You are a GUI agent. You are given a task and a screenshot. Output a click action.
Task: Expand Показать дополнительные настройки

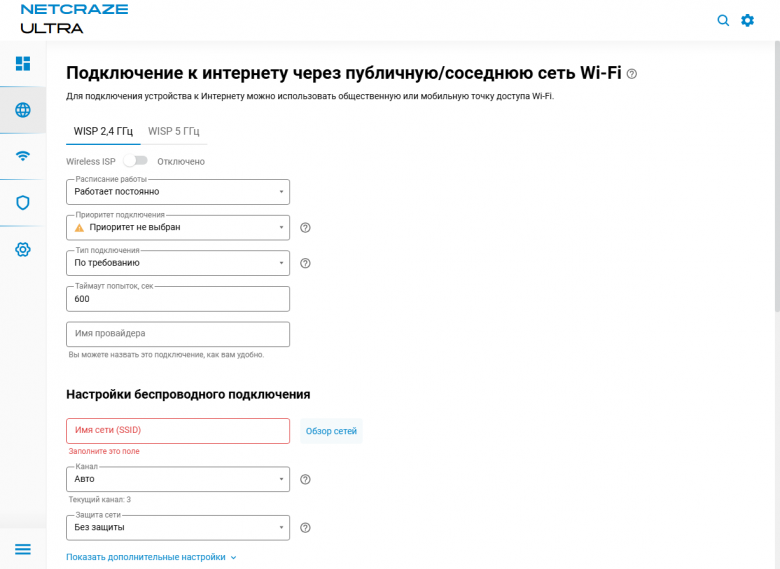[x=151, y=557]
